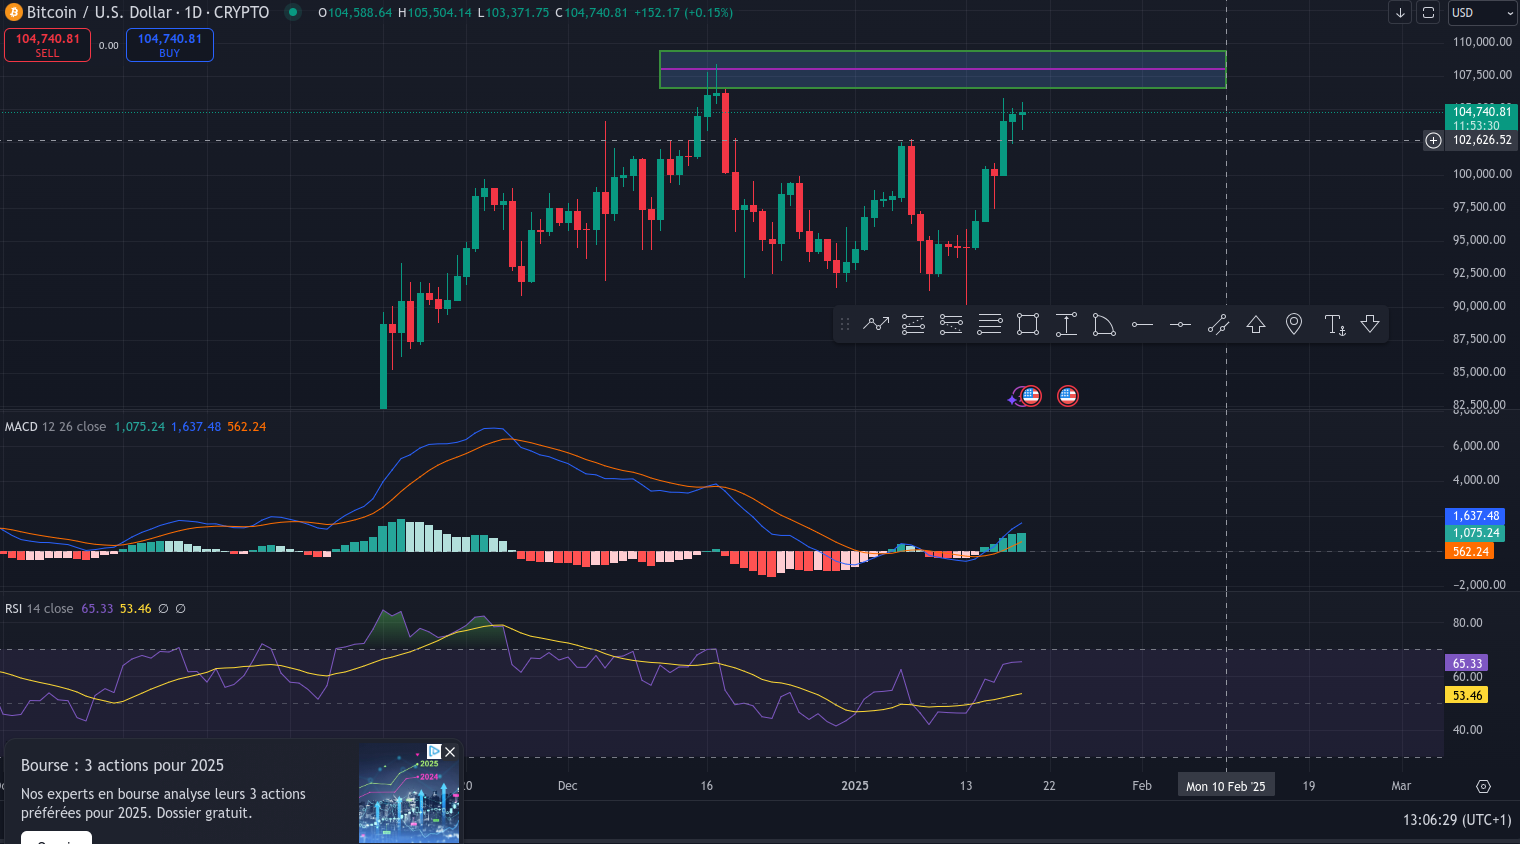
Task: Open the USD currency dropdown
Action: coord(1482,12)
